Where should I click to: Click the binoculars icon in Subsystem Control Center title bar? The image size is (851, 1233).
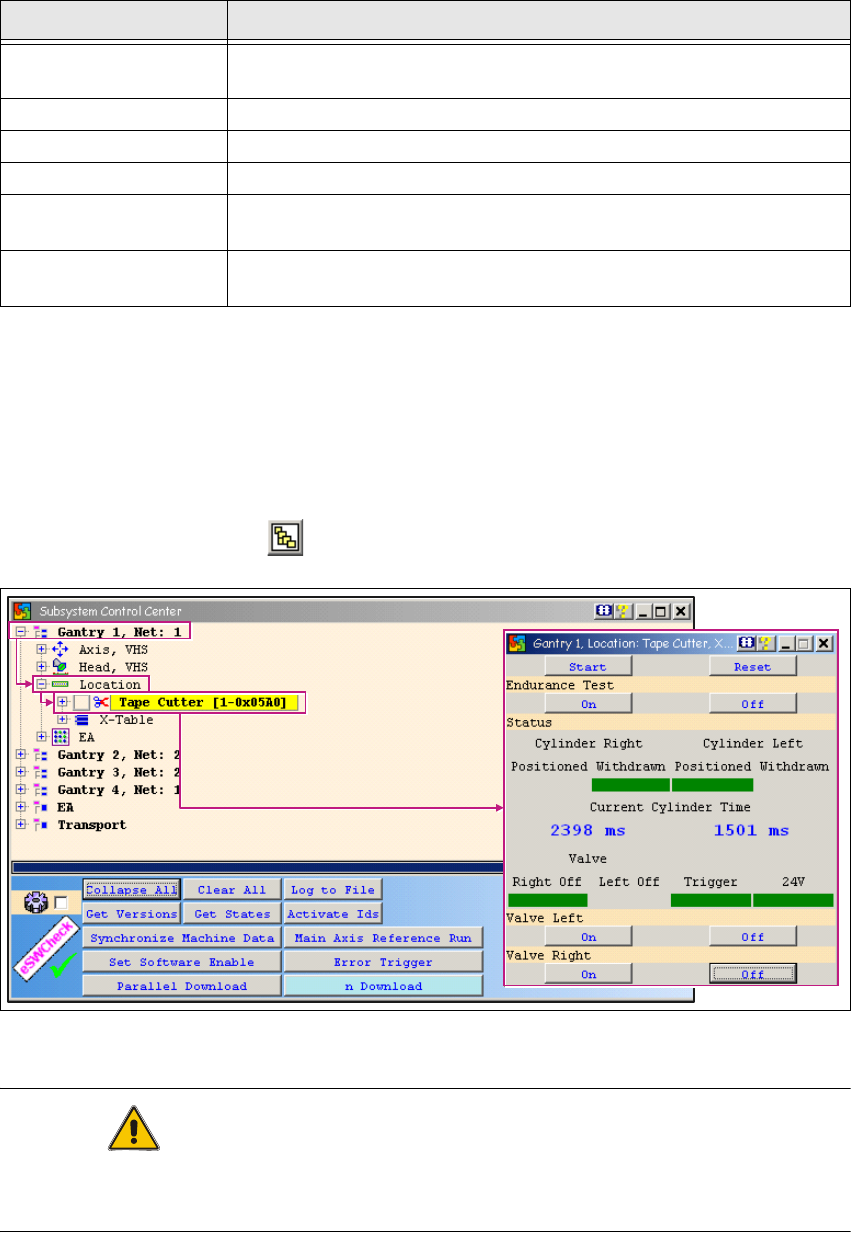point(604,610)
